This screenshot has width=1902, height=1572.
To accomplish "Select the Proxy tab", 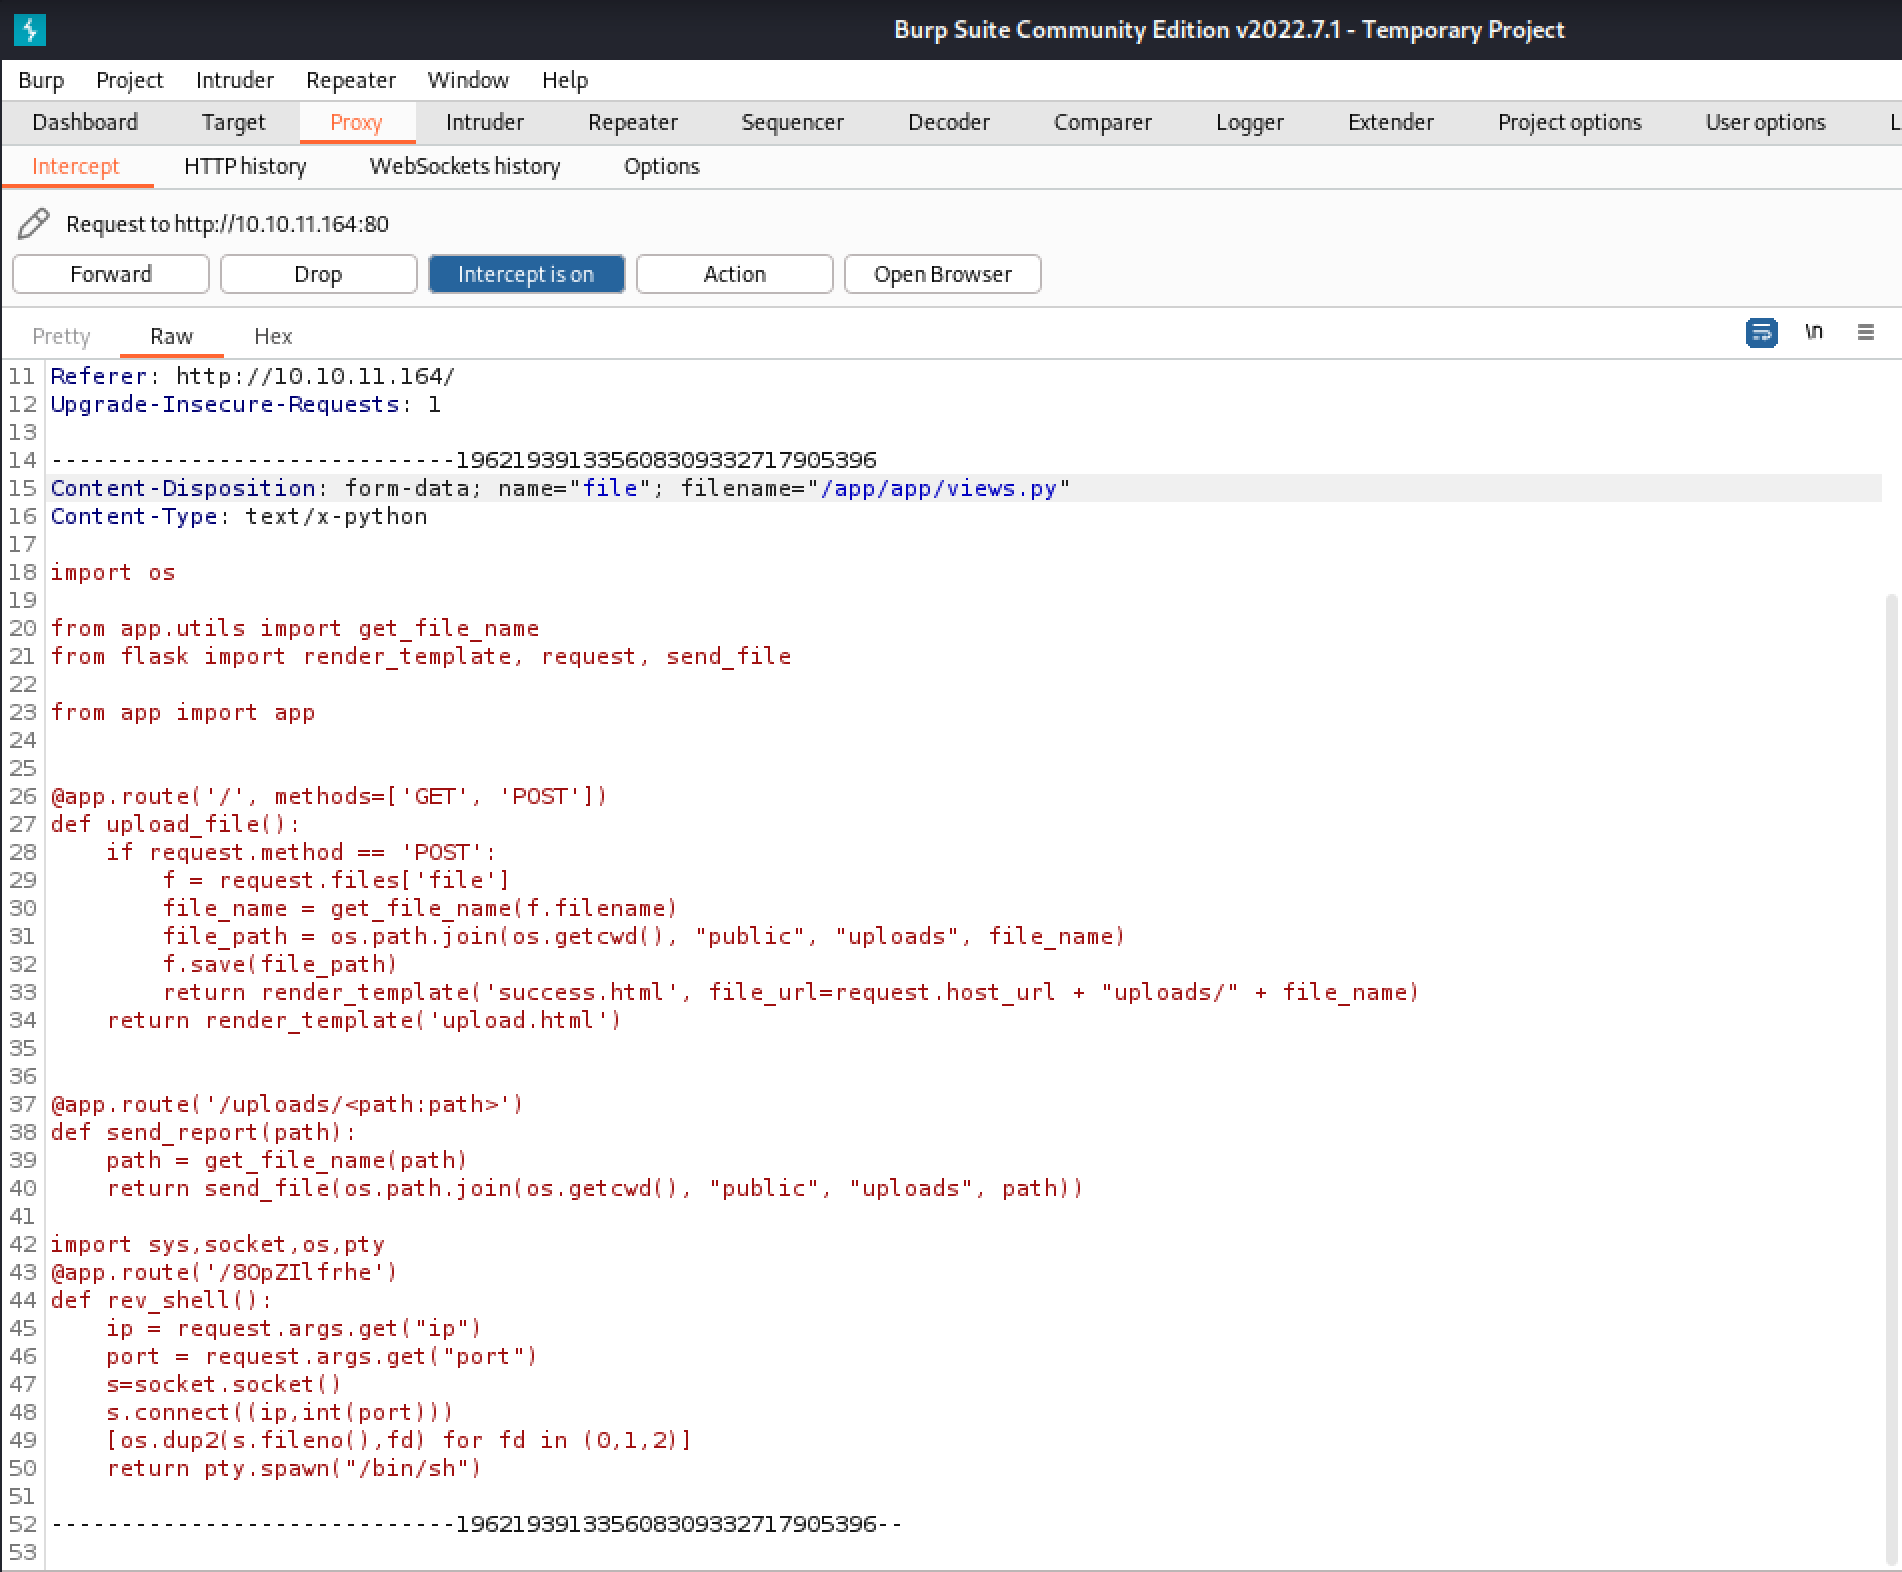I will 356,122.
